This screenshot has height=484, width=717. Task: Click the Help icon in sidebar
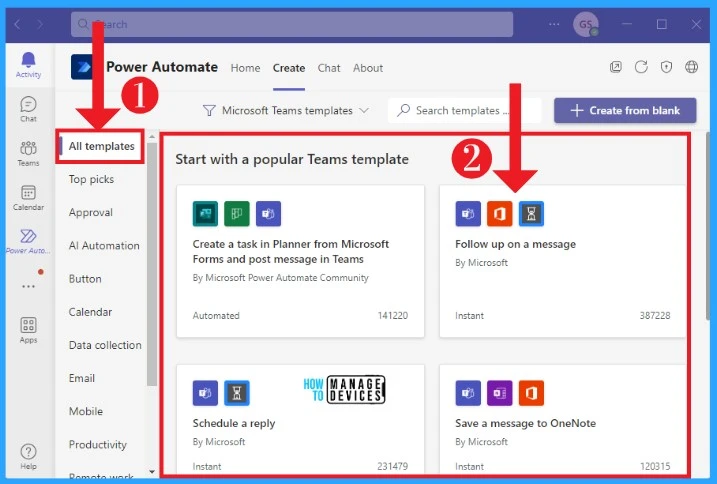pos(28,456)
